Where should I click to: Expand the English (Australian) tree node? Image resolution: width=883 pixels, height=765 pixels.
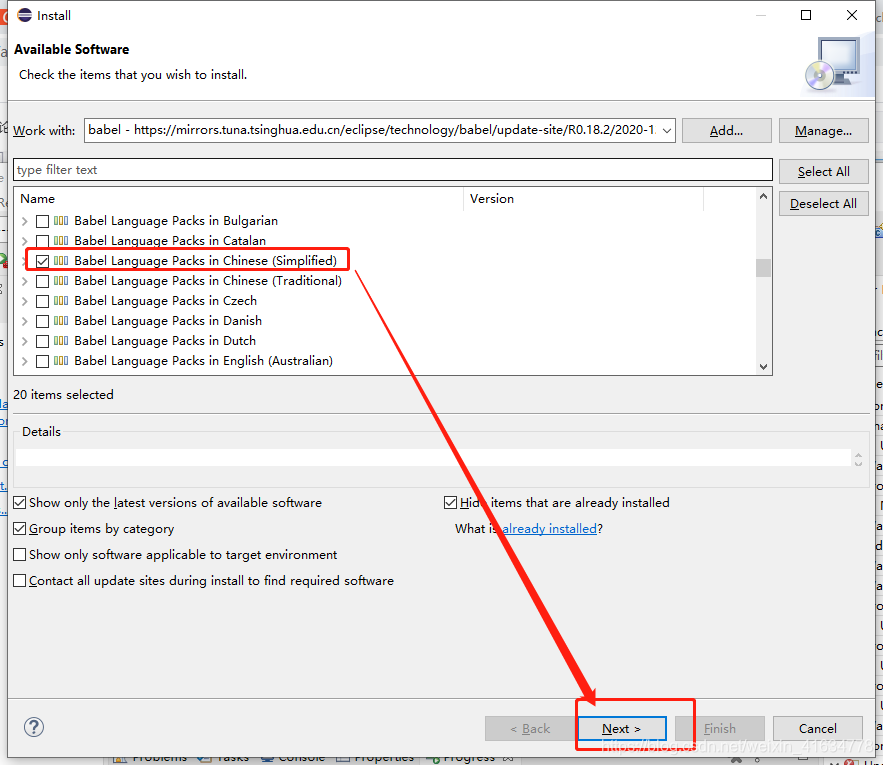click(x=24, y=361)
